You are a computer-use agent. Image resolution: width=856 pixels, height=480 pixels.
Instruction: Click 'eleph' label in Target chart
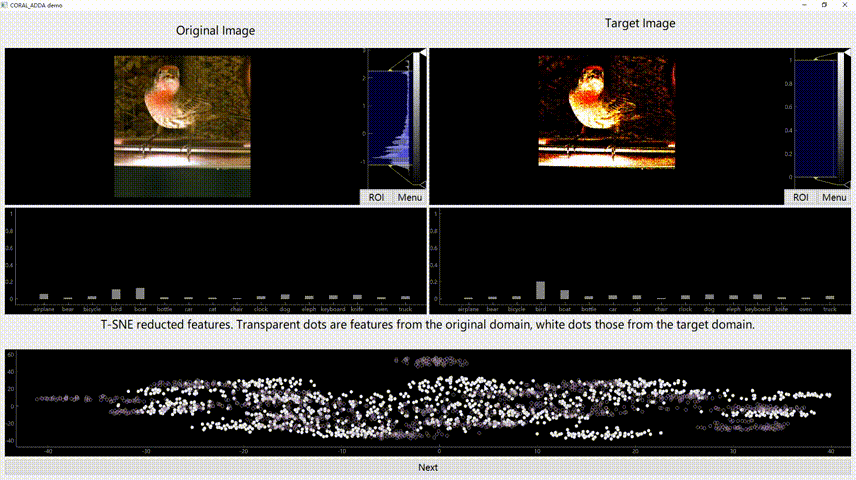[x=733, y=309]
